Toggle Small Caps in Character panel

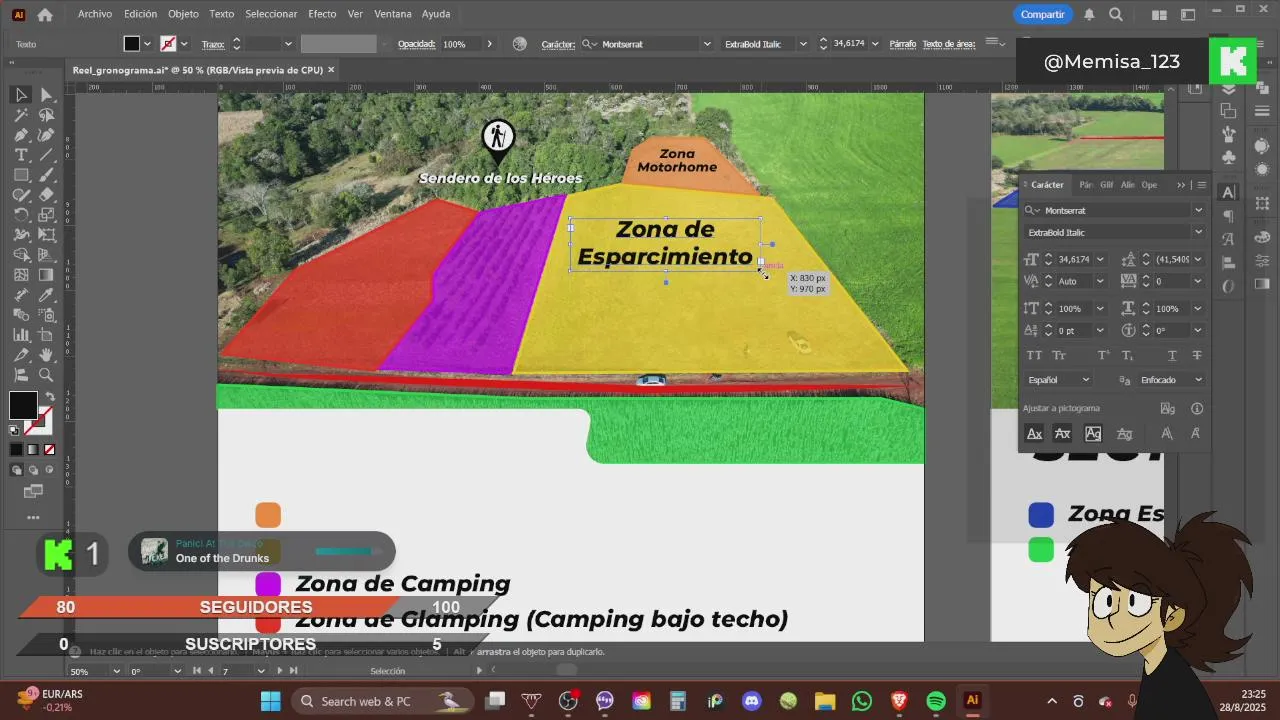[x=1059, y=355]
